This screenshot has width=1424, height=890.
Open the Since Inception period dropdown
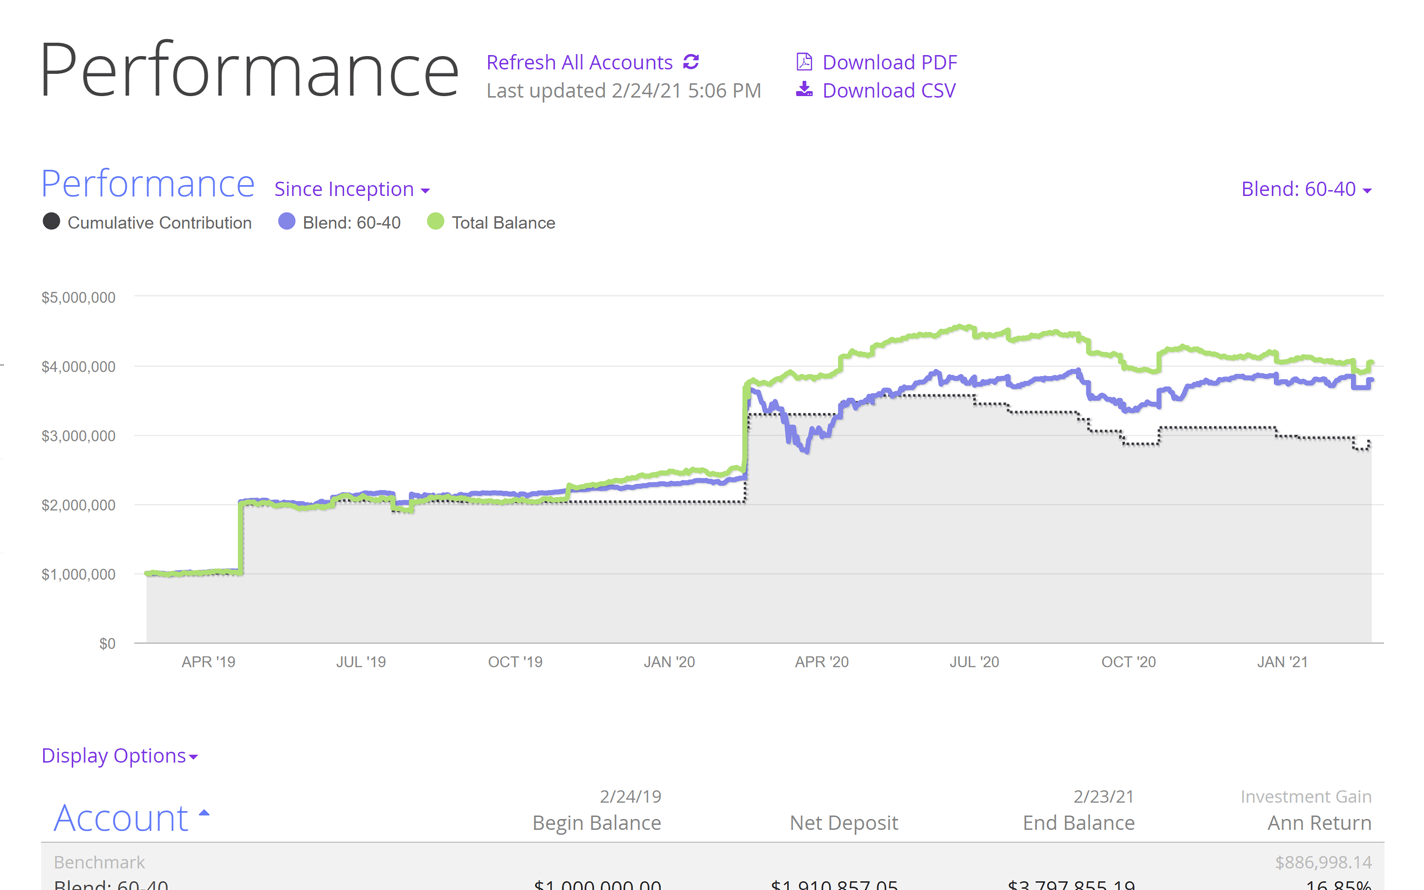tap(352, 189)
